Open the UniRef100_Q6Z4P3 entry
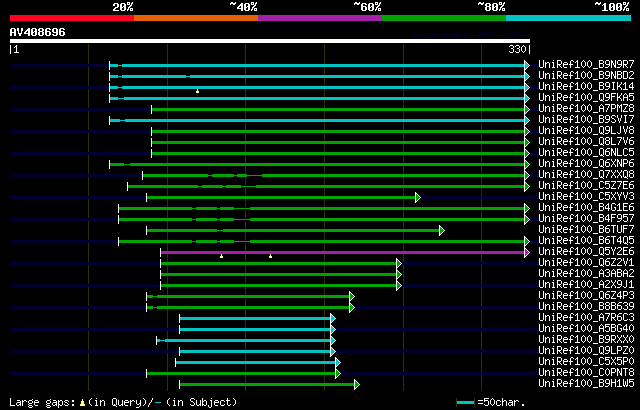This screenshot has height=410, width=640. point(586,296)
